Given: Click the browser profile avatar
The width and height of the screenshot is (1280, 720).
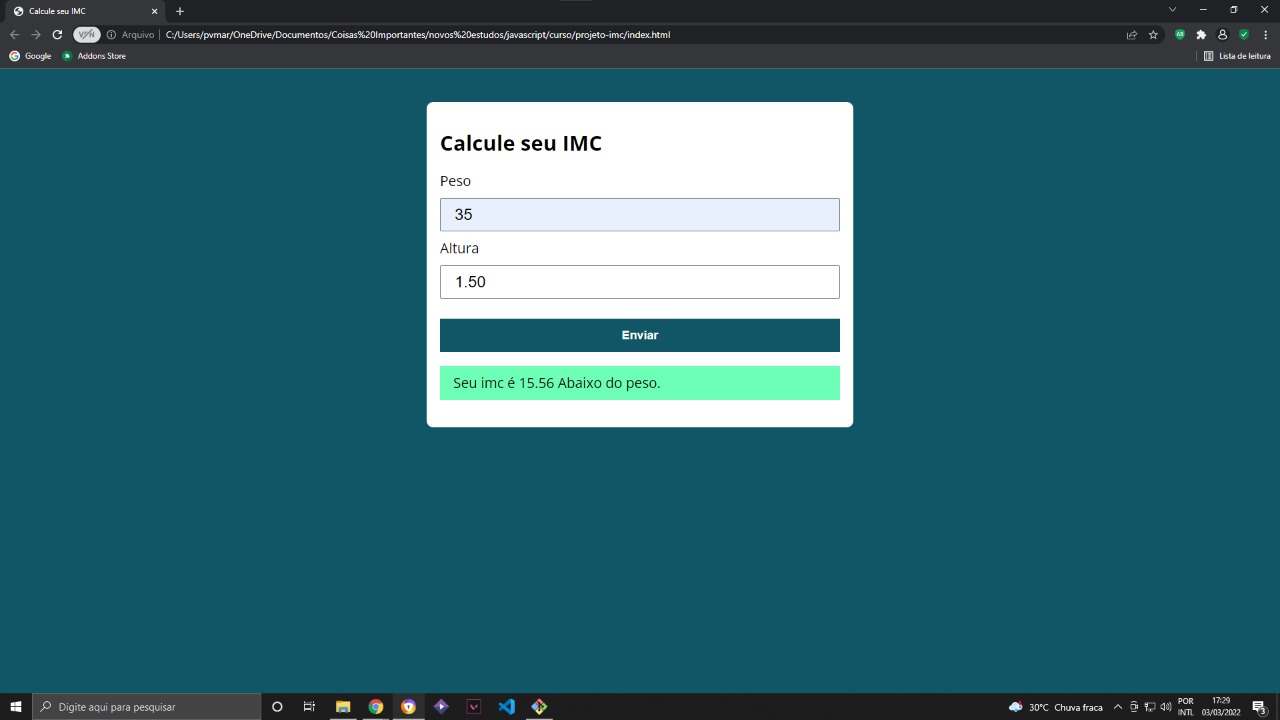Looking at the screenshot, I should tap(1222, 34).
